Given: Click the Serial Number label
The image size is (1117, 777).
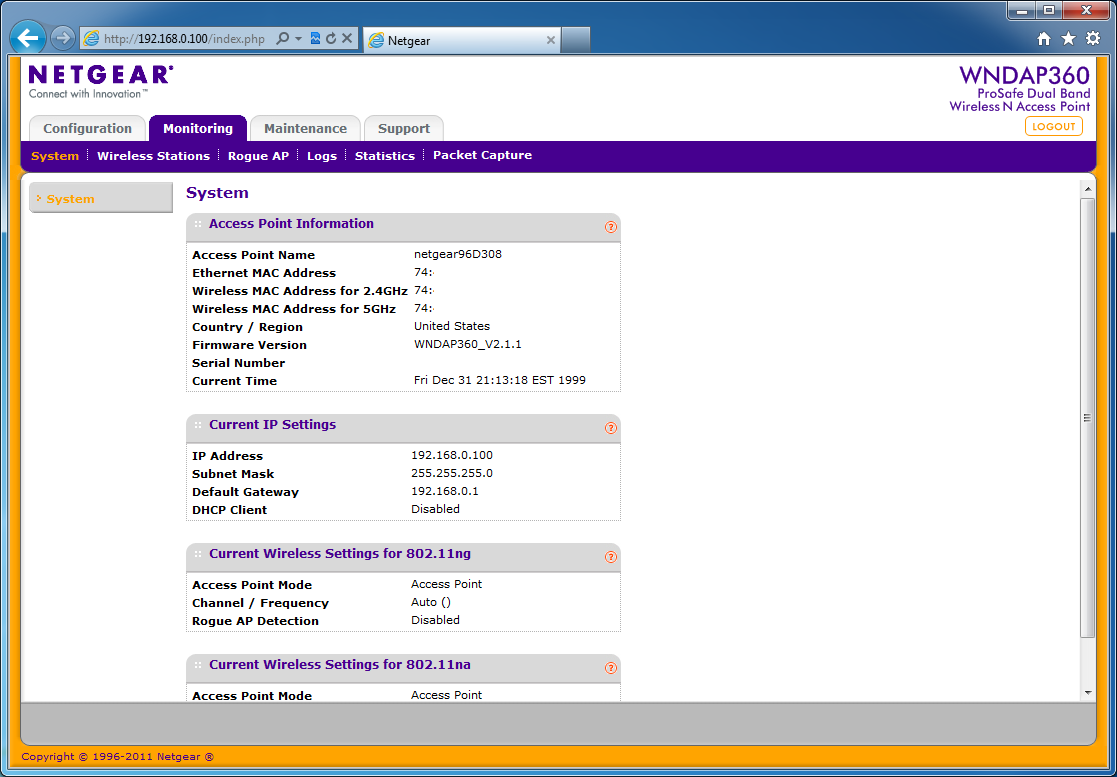Looking at the screenshot, I should [239, 363].
